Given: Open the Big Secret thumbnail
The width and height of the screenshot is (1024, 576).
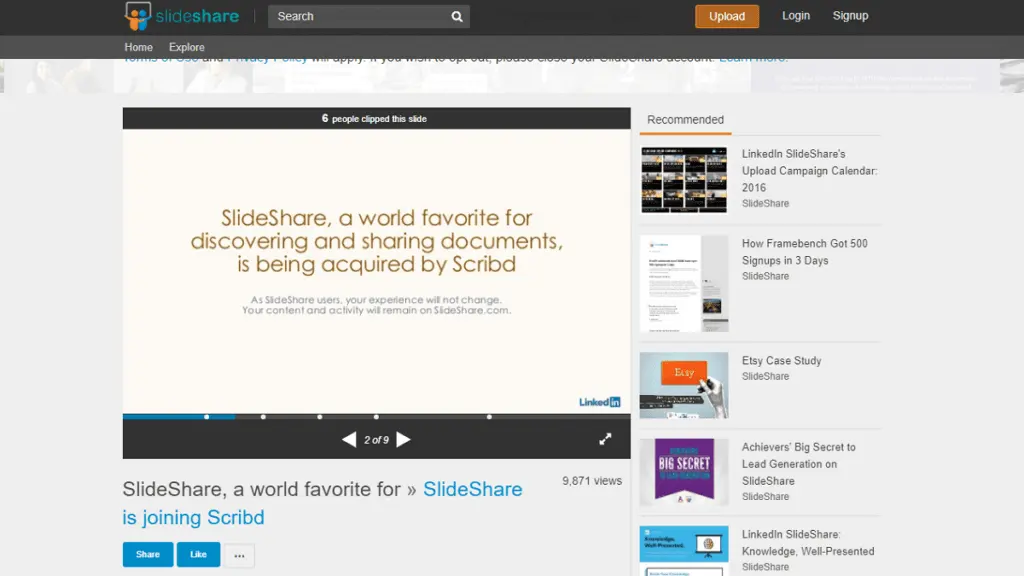Looking at the screenshot, I should [x=684, y=472].
